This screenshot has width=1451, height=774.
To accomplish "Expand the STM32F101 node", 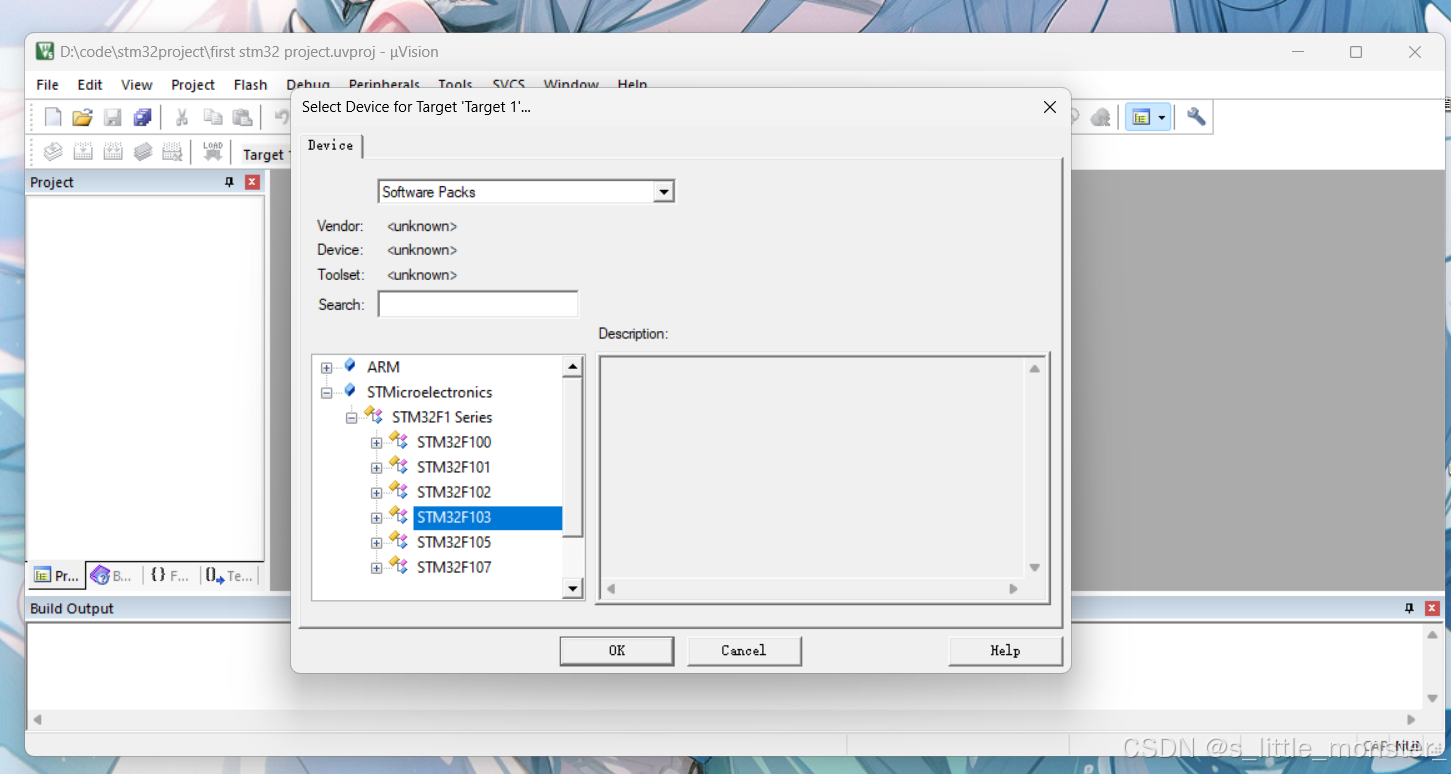I will [x=376, y=468].
